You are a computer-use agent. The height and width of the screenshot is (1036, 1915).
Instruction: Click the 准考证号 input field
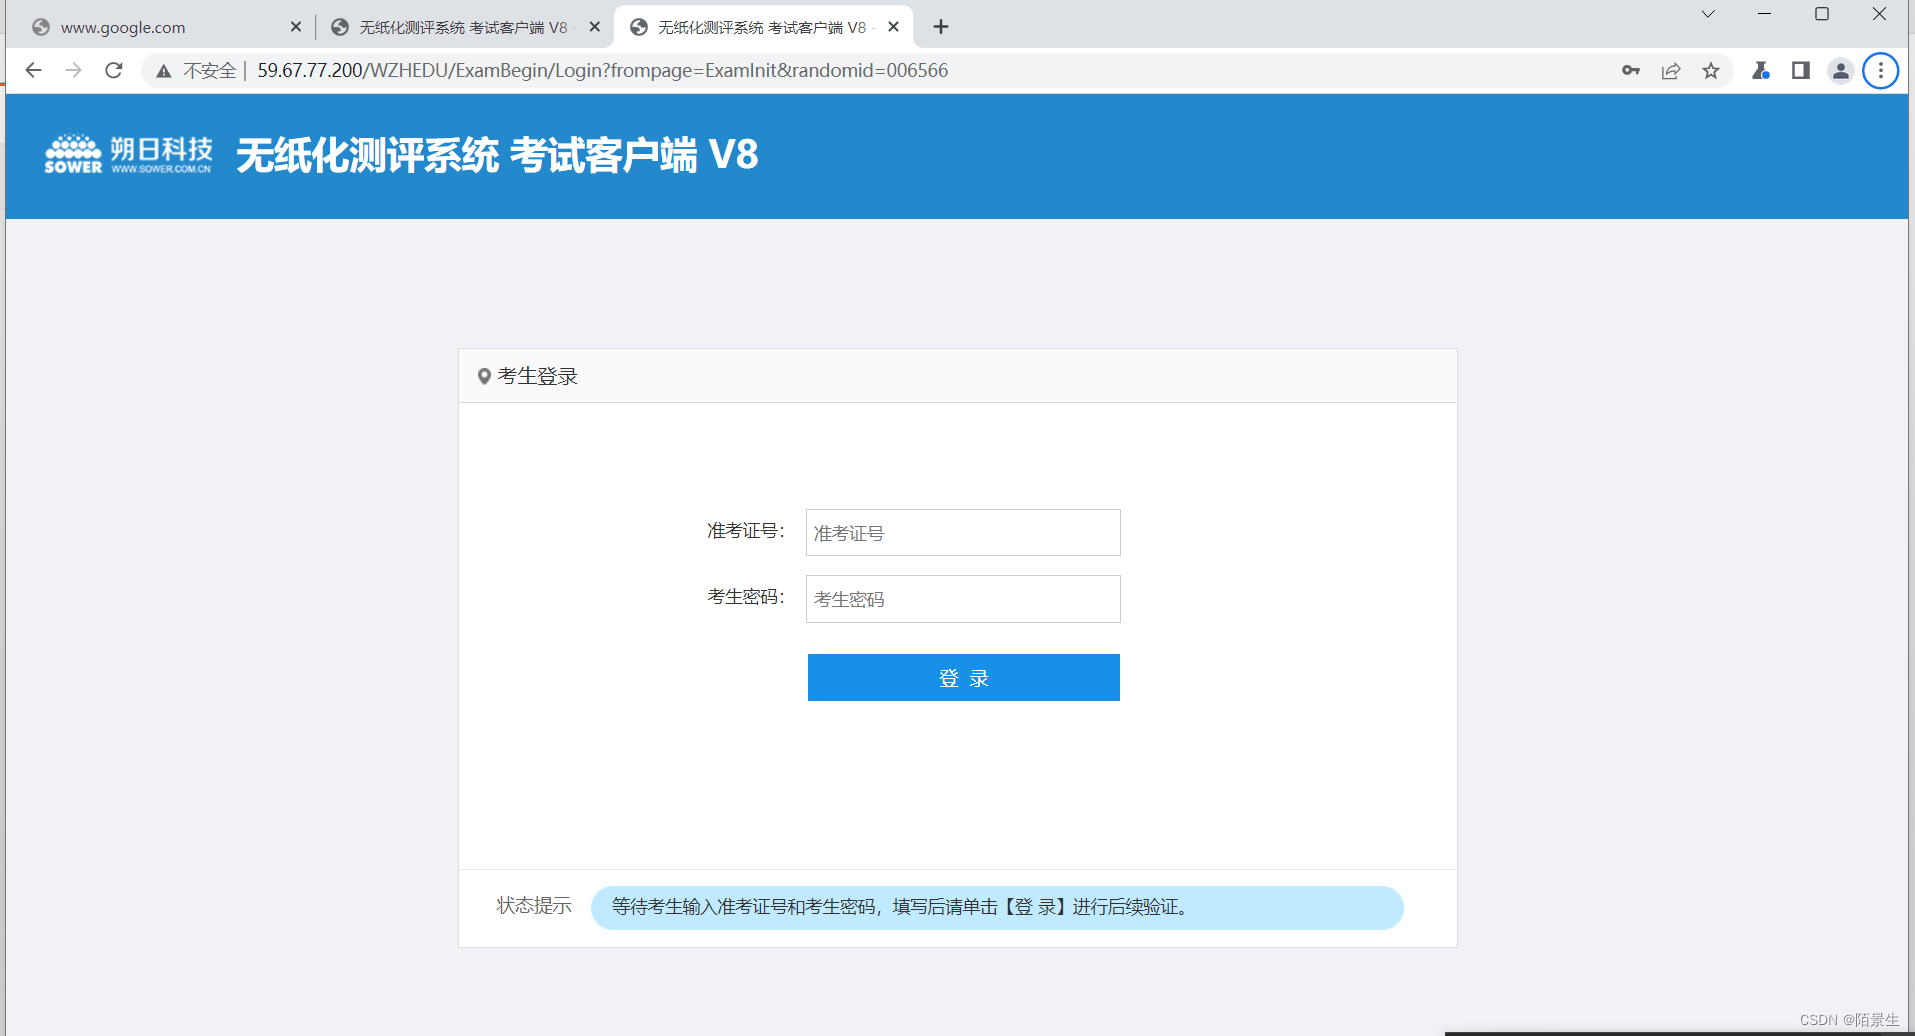(x=961, y=532)
